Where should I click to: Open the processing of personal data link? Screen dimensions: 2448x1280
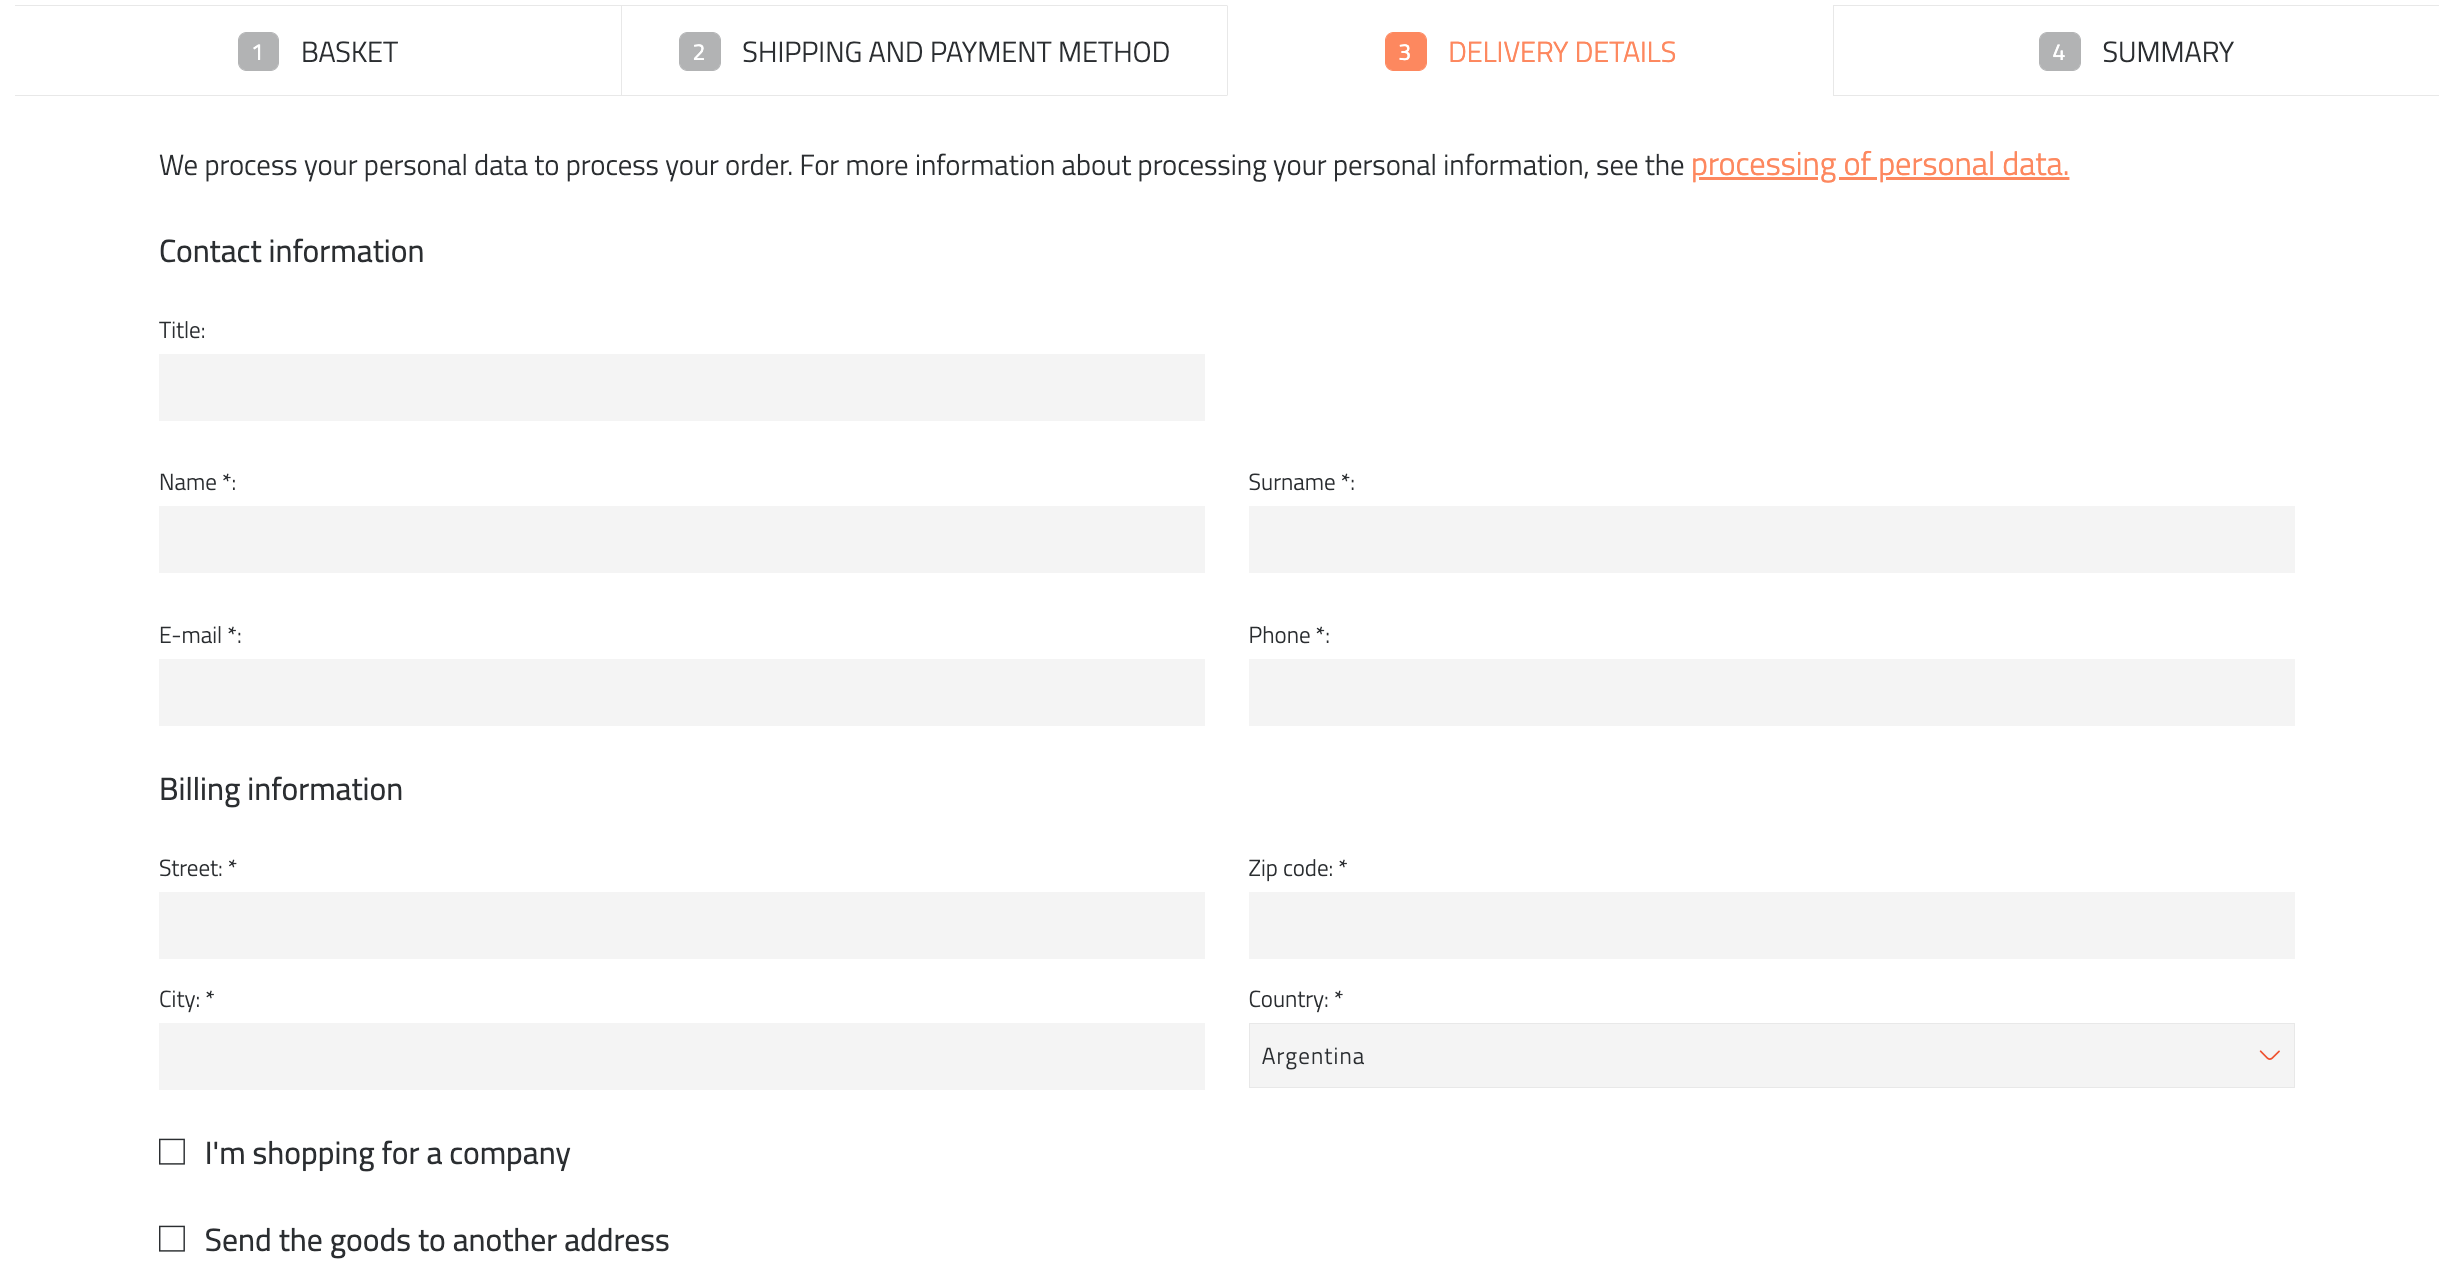[x=1879, y=165]
